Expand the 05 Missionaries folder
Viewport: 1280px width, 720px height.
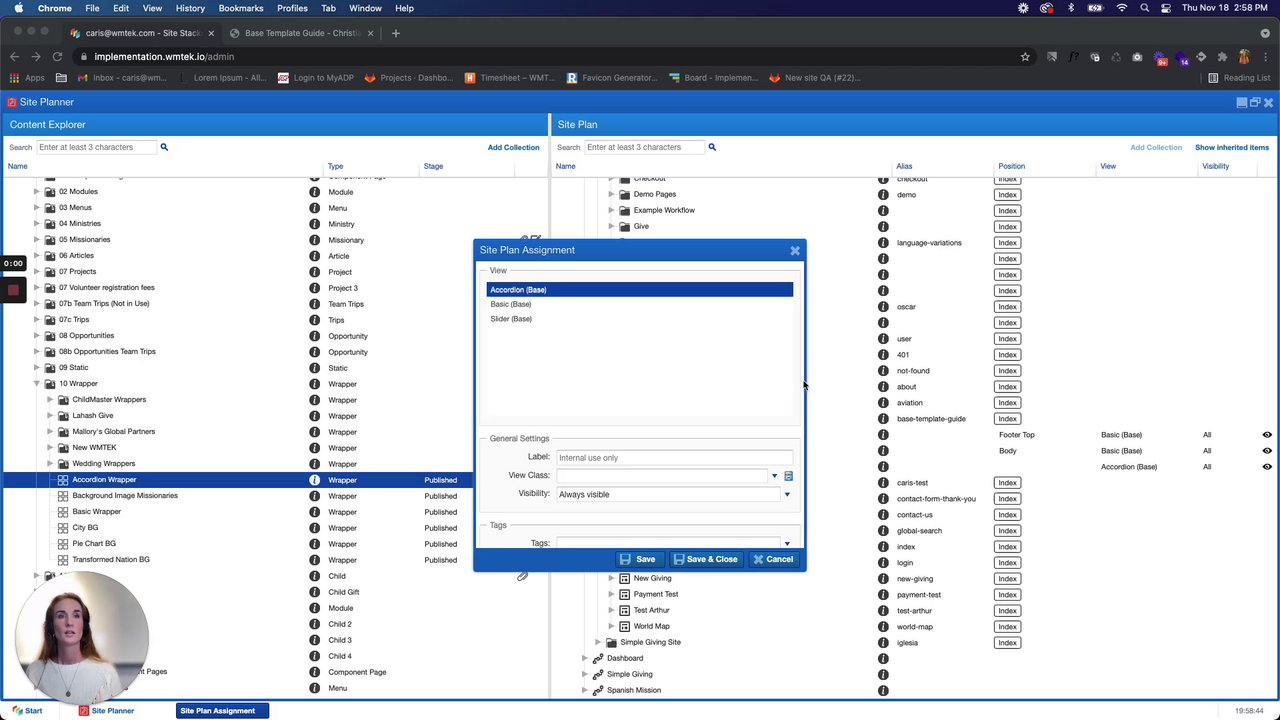point(37,240)
